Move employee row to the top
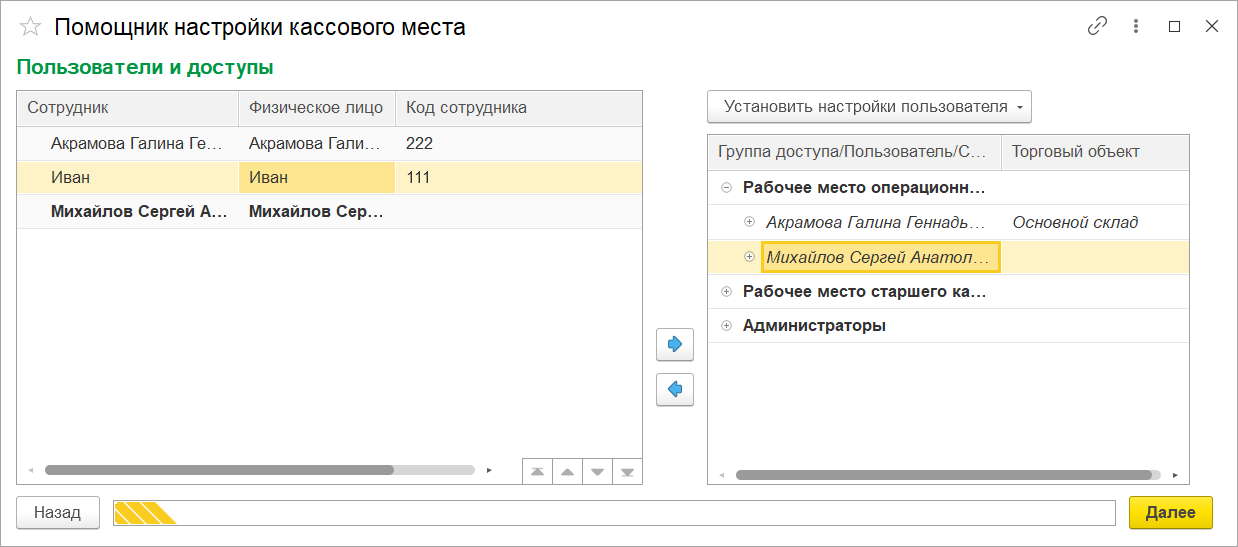 (x=537, y=471)
